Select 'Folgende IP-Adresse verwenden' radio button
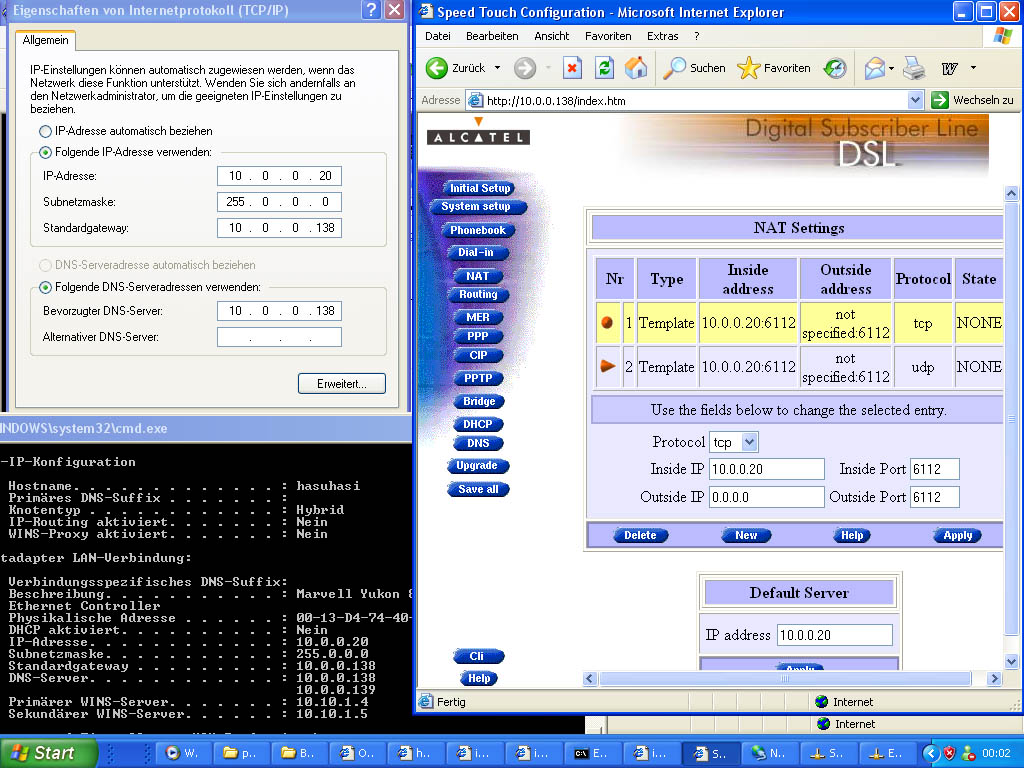This screenshot has width=1024, height=768. (45, 152)
